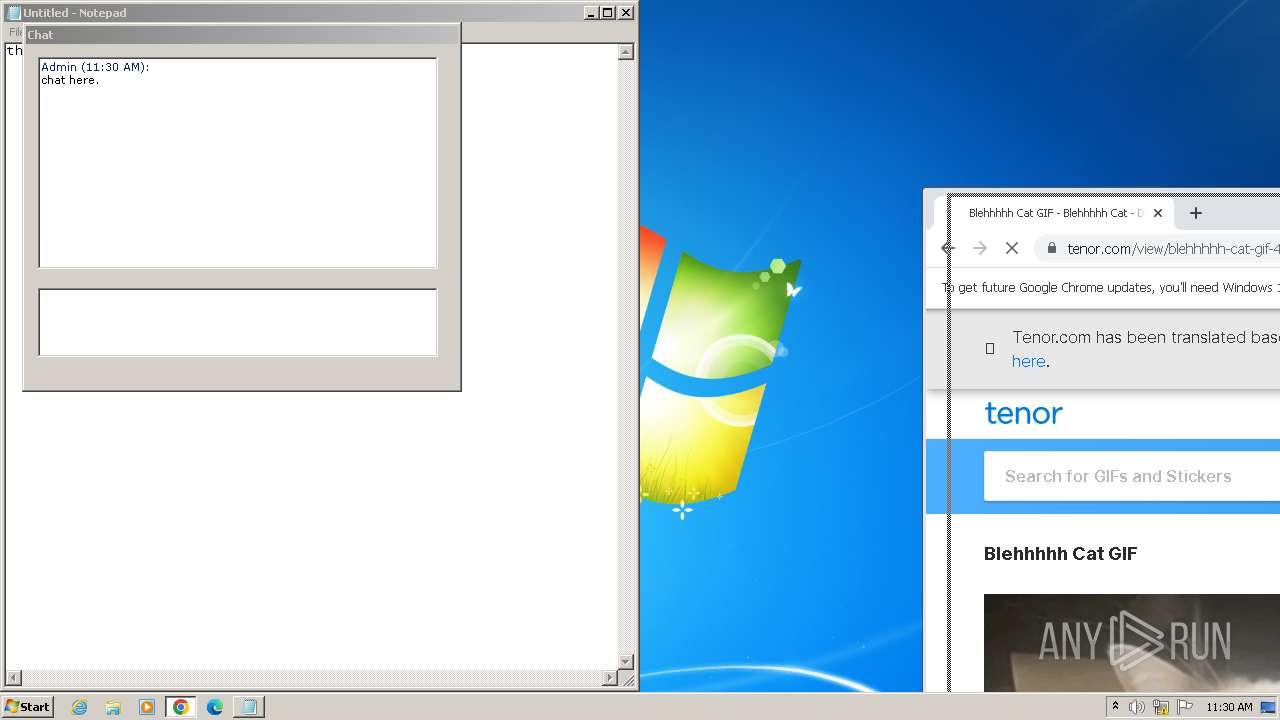Screen dimensions: 1280x720
Task: Maximize the Notepad window
Action: 608,13
